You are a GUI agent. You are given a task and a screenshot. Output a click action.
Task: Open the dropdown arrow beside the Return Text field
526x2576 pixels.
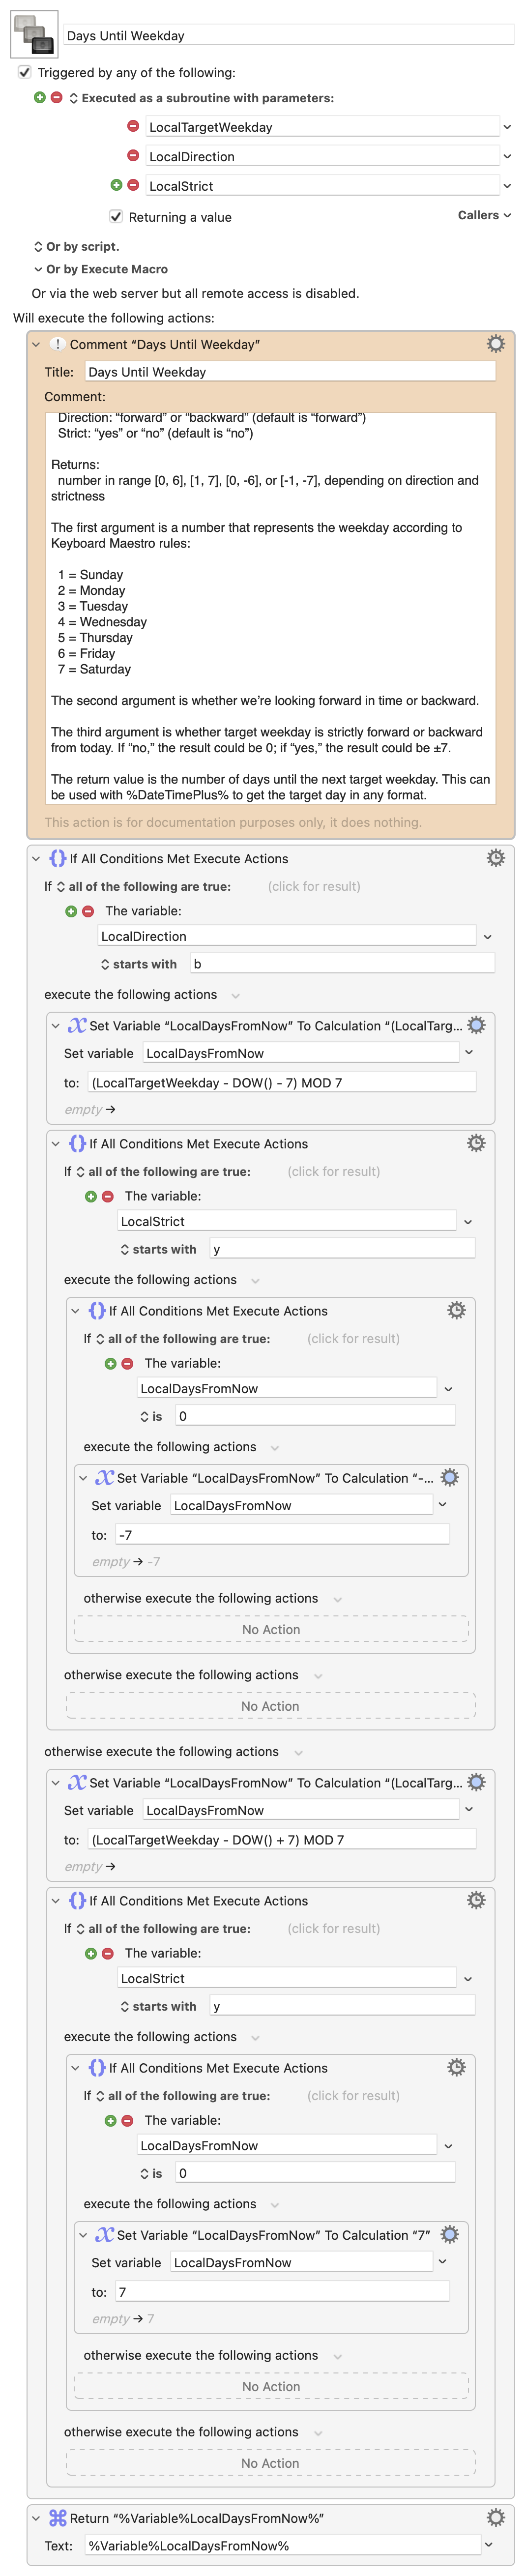coord(488,2545)
